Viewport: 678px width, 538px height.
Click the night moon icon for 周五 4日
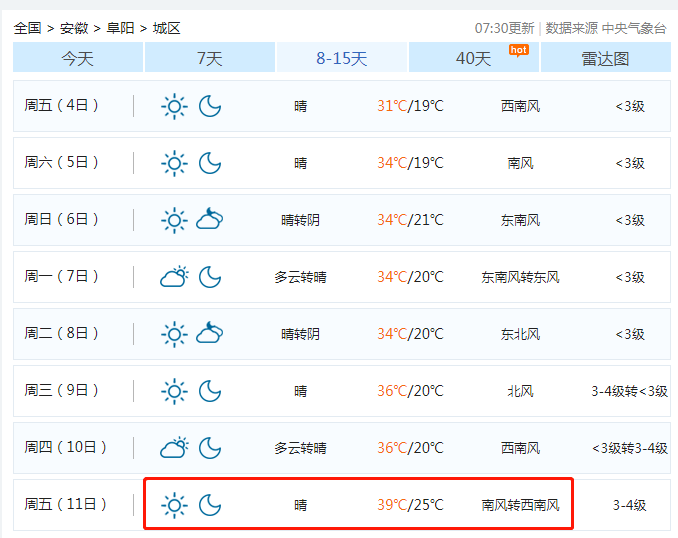tap(210, 106)
